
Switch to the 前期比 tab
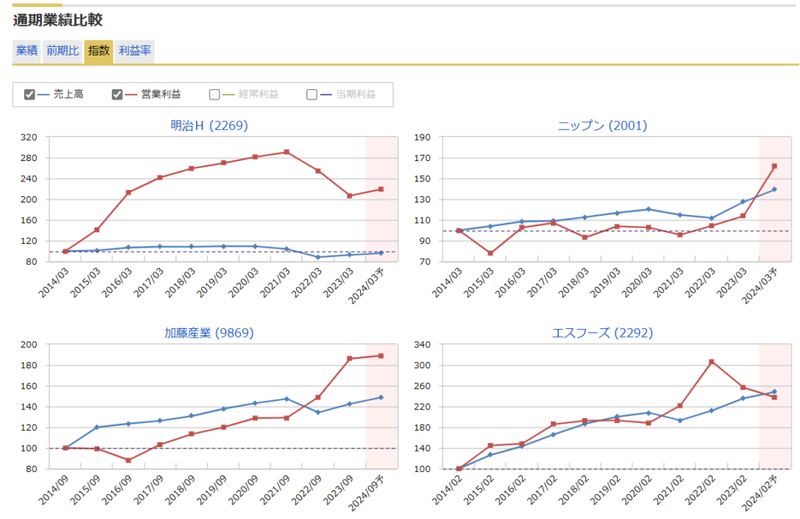[x=63, y=51]
